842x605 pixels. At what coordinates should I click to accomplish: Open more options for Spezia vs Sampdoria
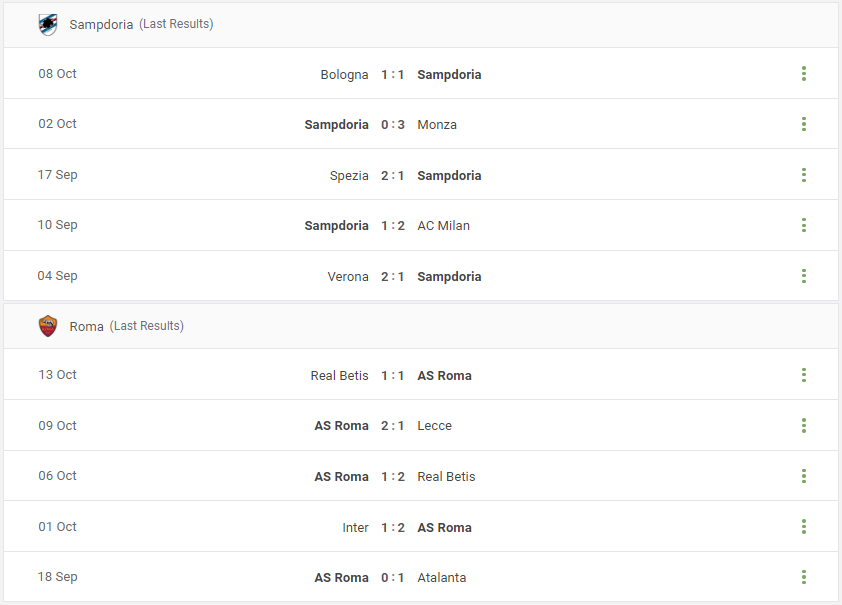tap(803, 174)
